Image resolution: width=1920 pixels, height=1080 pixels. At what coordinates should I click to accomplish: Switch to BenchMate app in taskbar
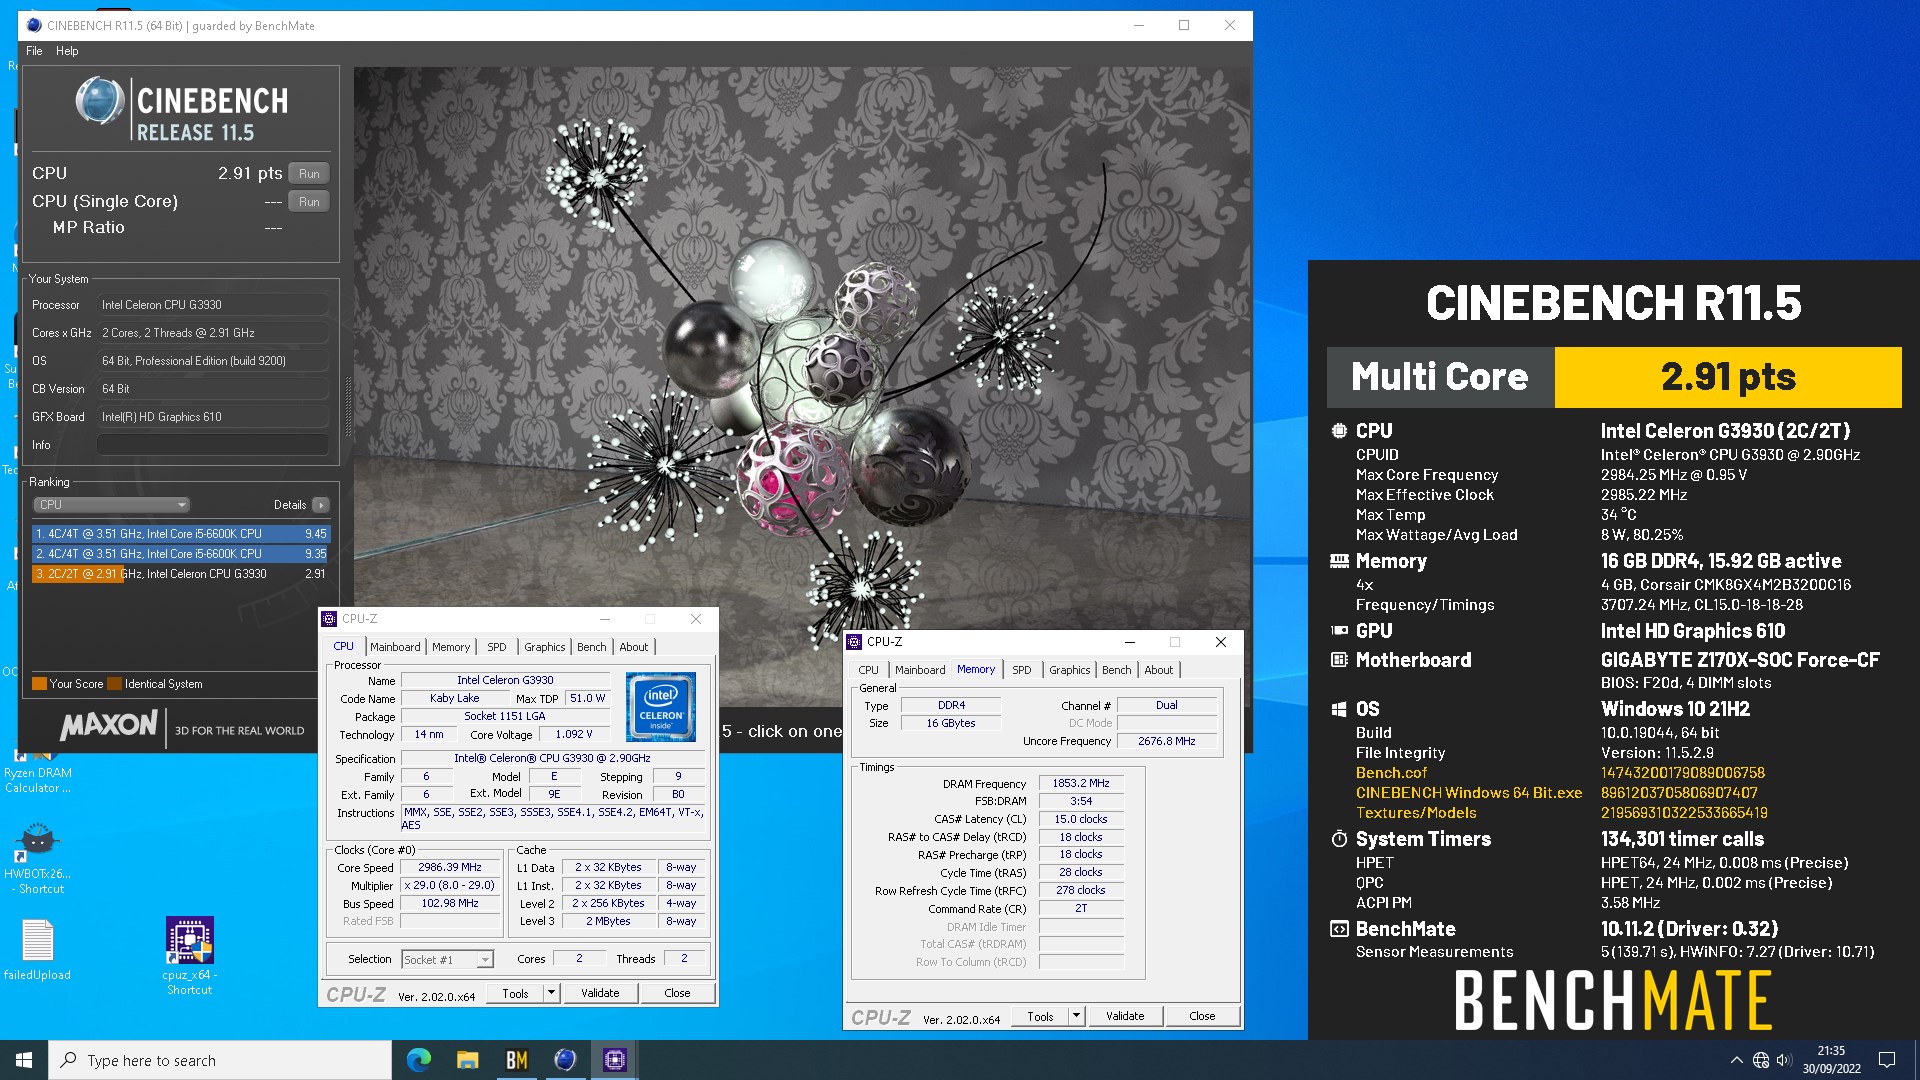pos(517,1060)
